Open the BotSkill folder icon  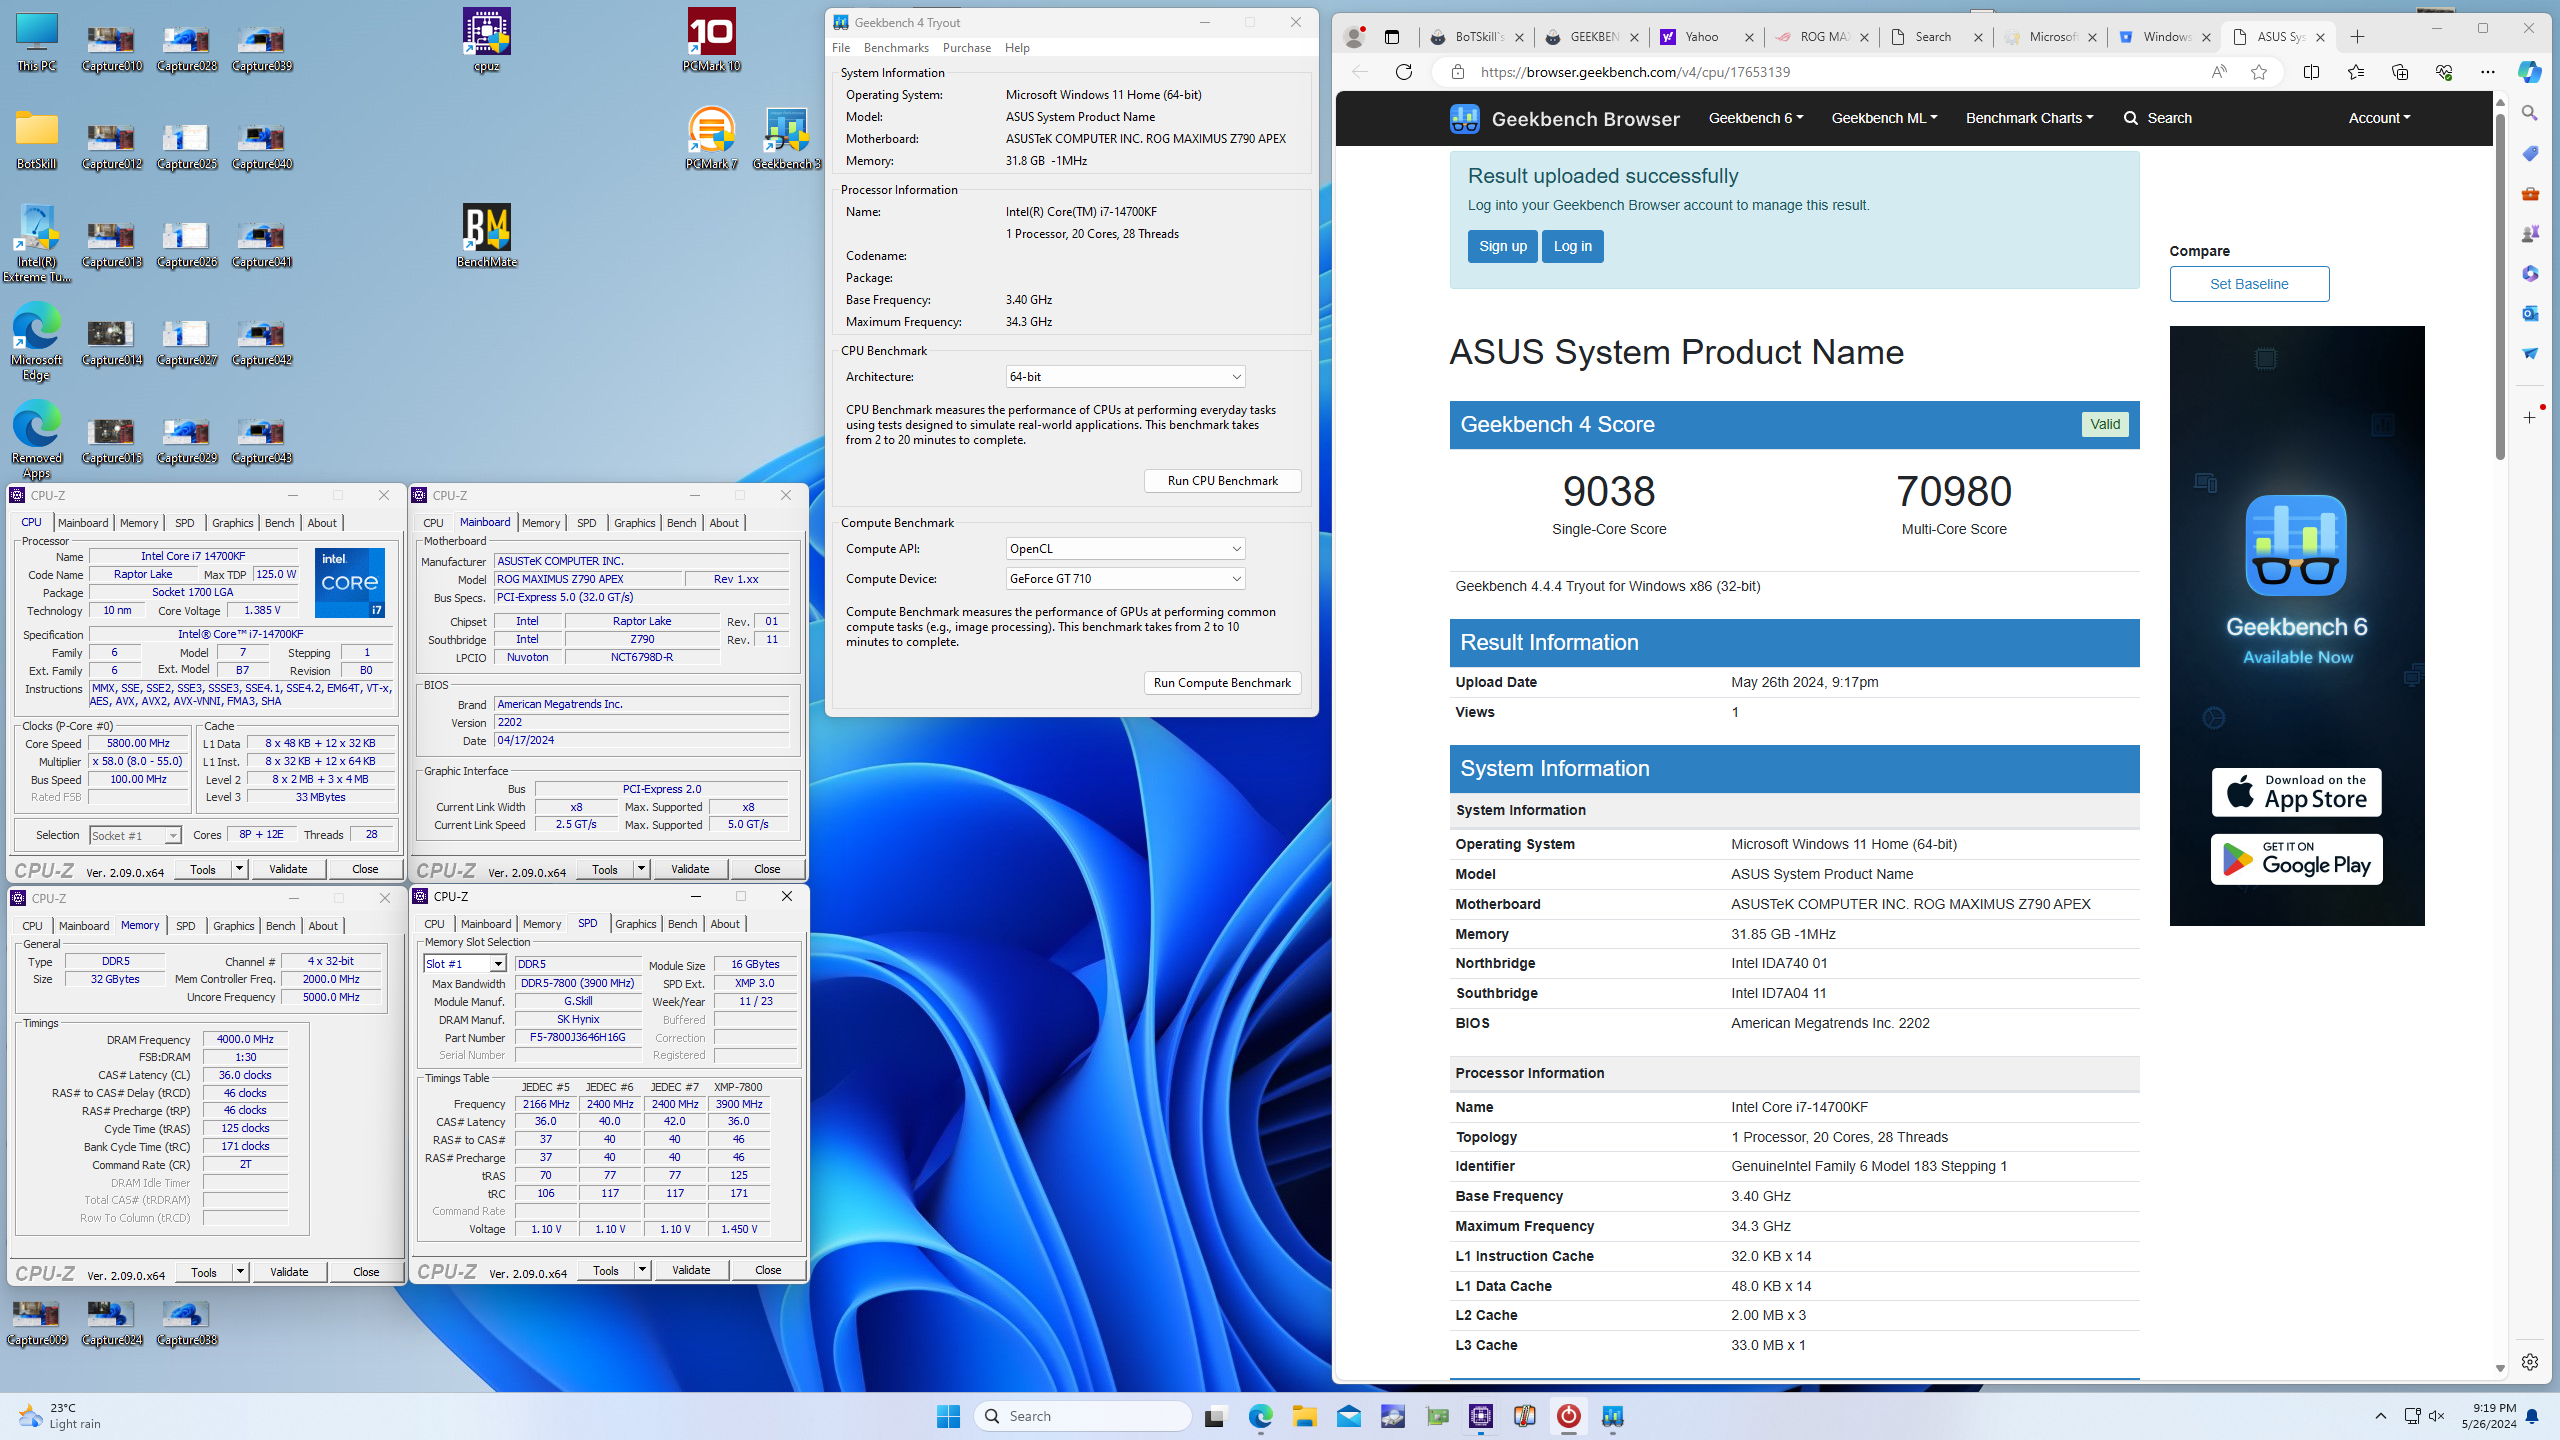click(x=37, y=138)
